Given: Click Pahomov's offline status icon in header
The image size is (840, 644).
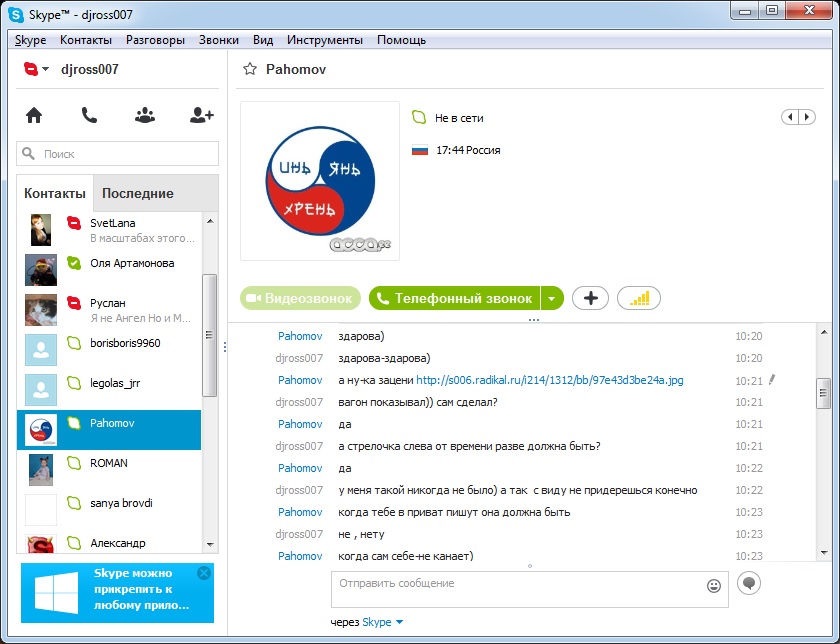Looking at the screenshot, I should (419, 117).
